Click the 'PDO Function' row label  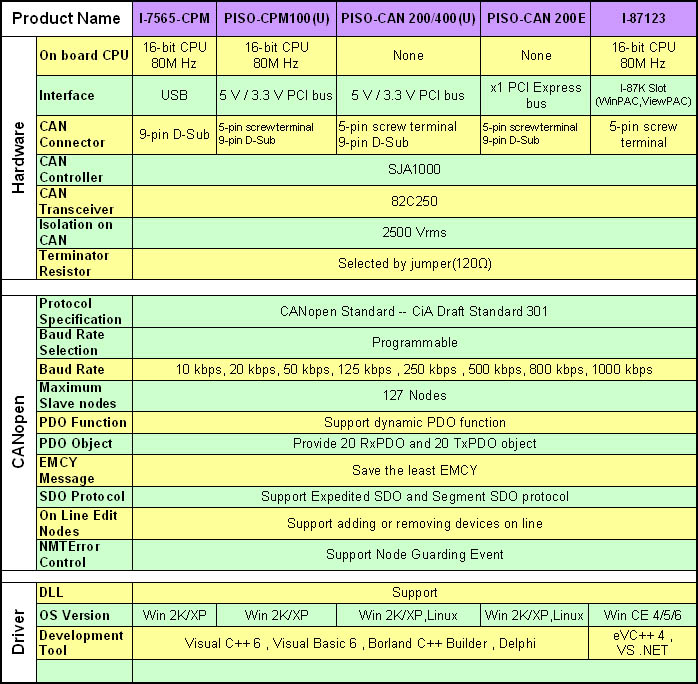click(84, 422)
